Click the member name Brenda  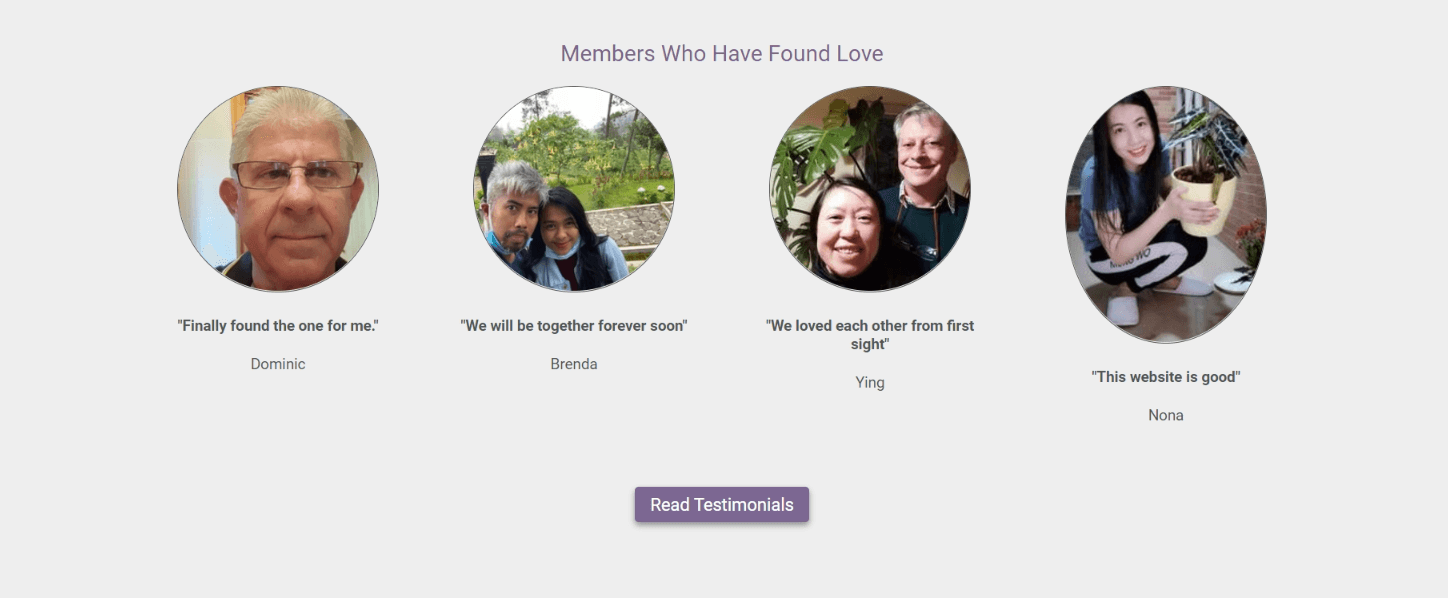(574, 364)
